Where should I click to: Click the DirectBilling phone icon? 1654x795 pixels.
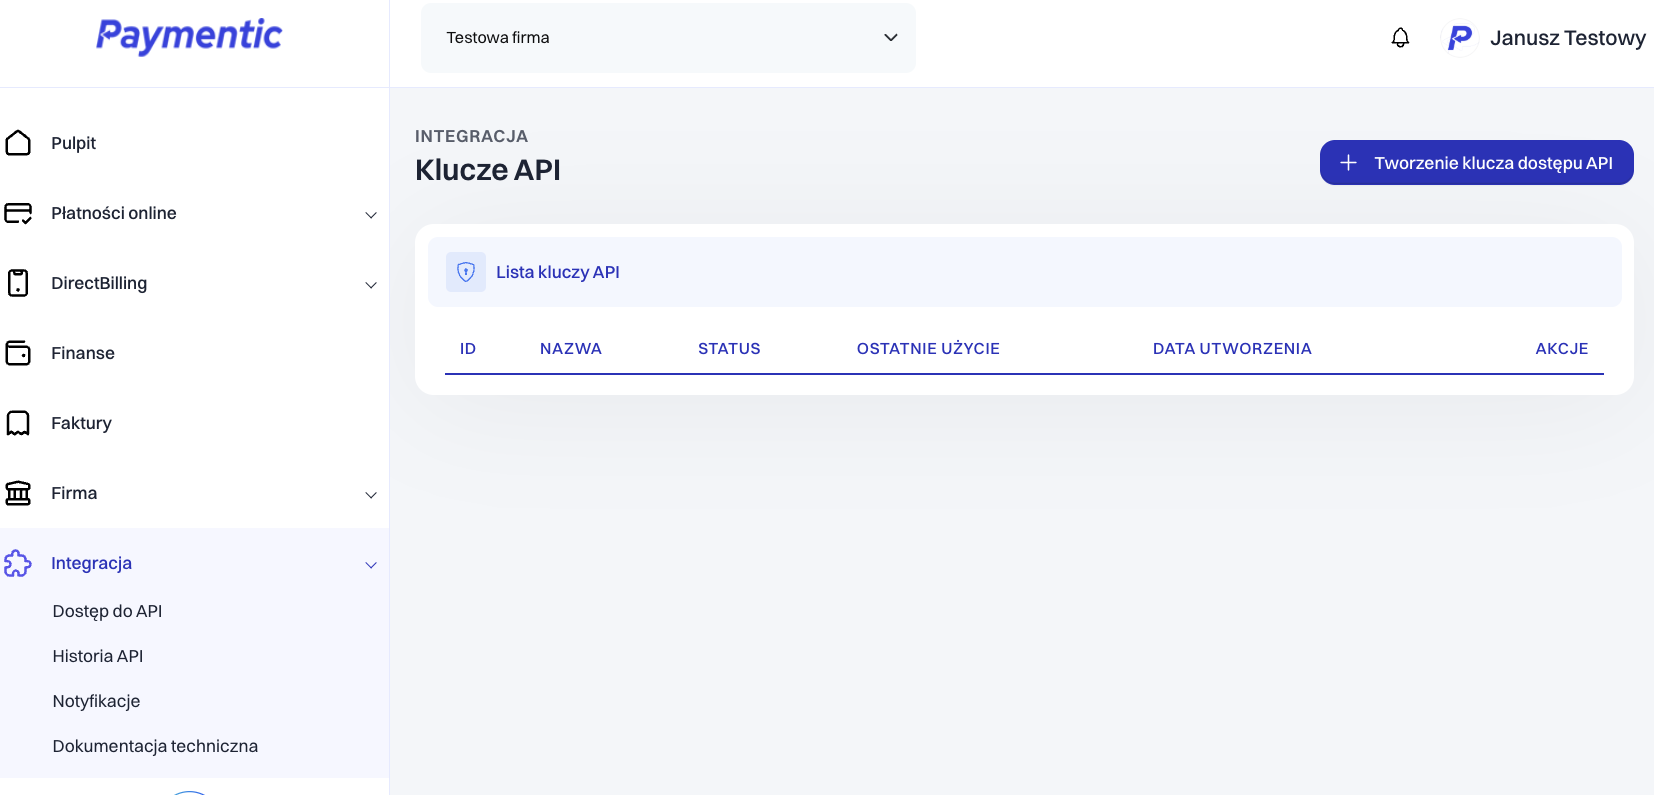pos(18,283)
